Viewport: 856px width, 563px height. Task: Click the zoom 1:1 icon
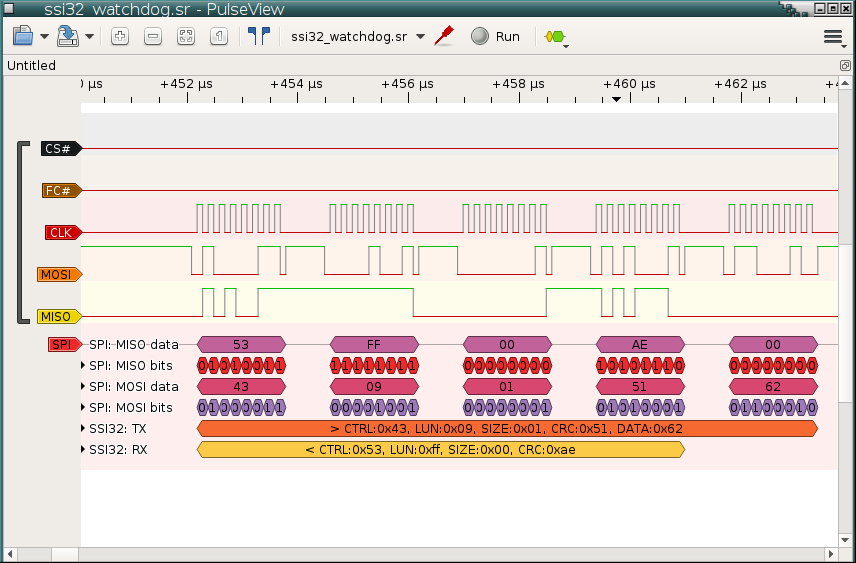[219, 37]
